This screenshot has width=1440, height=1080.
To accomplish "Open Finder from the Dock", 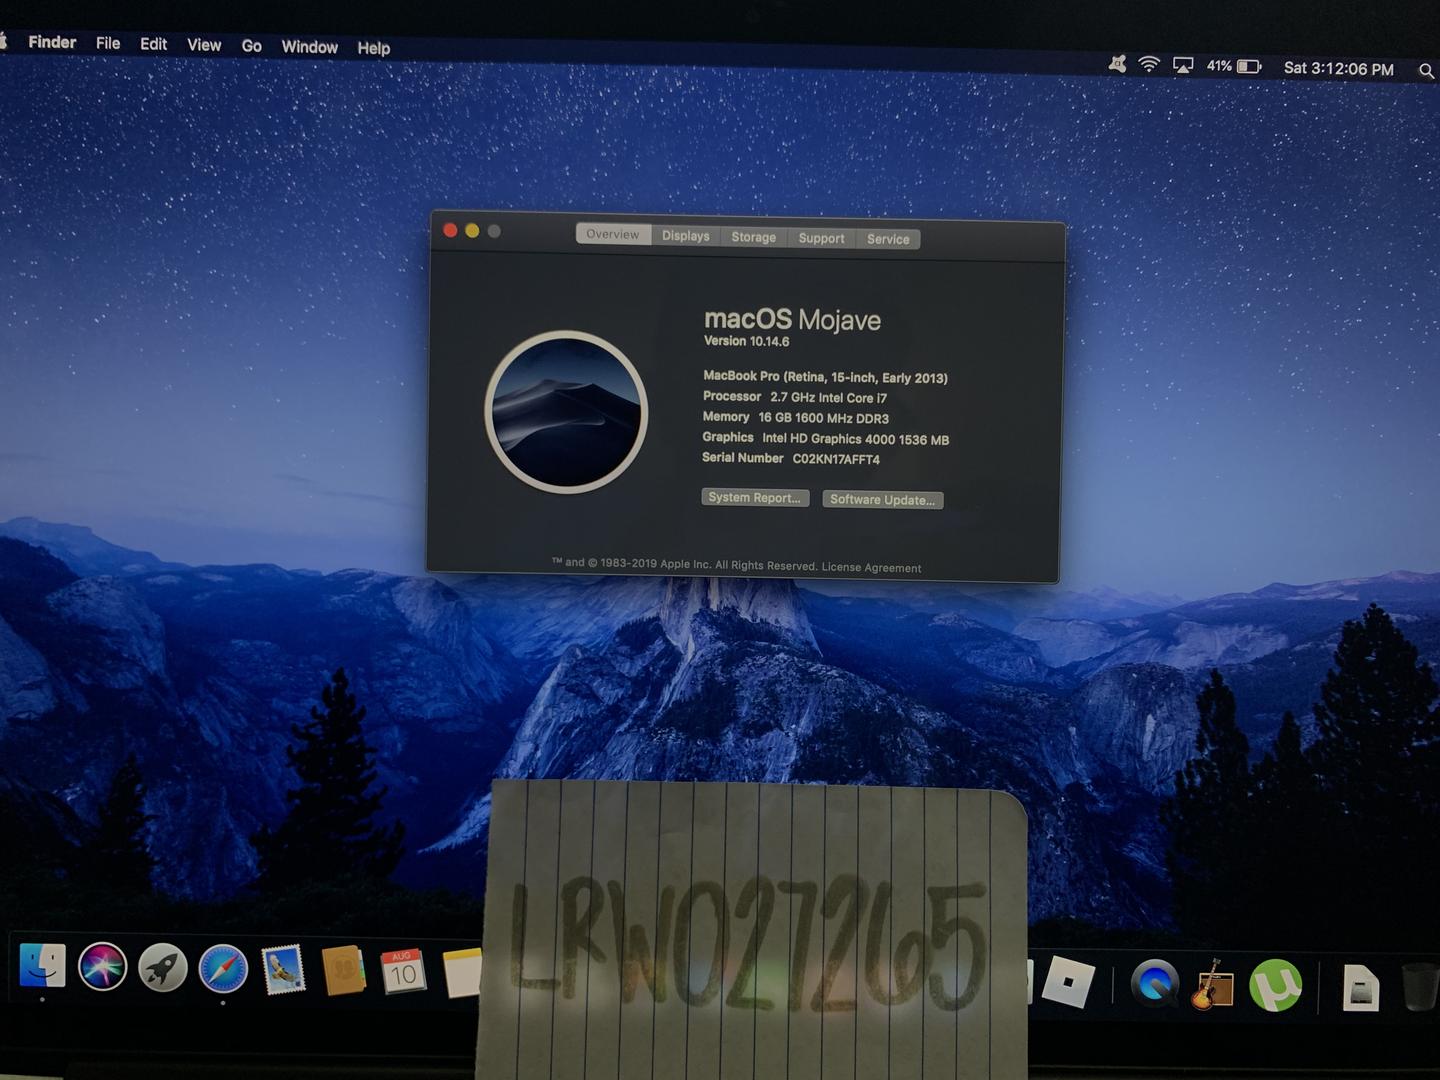I will coord(42,966).
